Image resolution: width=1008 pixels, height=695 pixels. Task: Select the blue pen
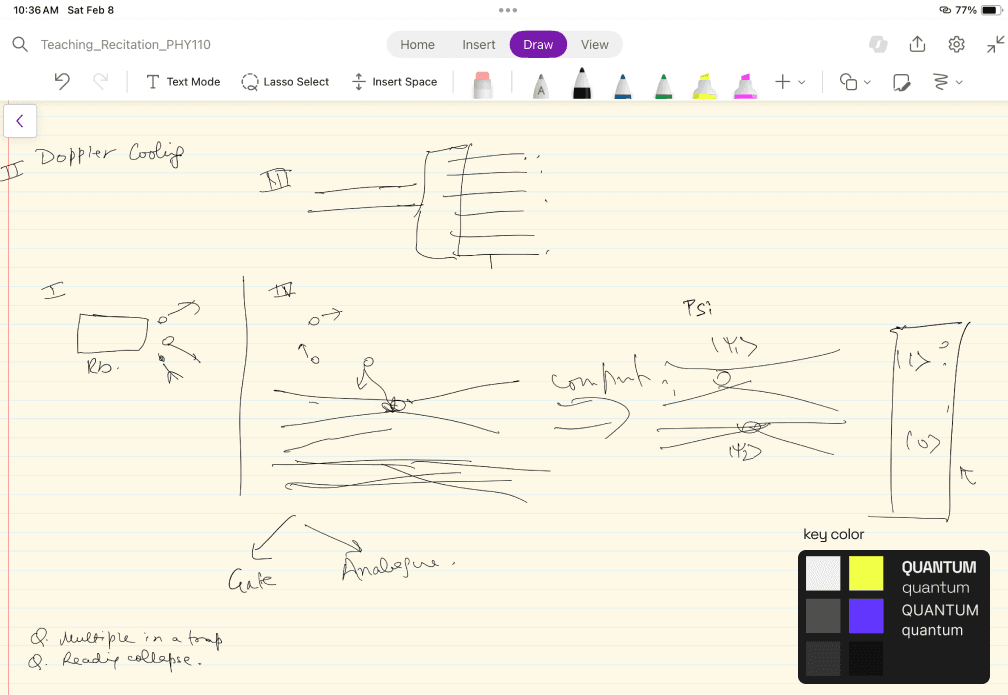pyautogui.click(x=622, y=85)
